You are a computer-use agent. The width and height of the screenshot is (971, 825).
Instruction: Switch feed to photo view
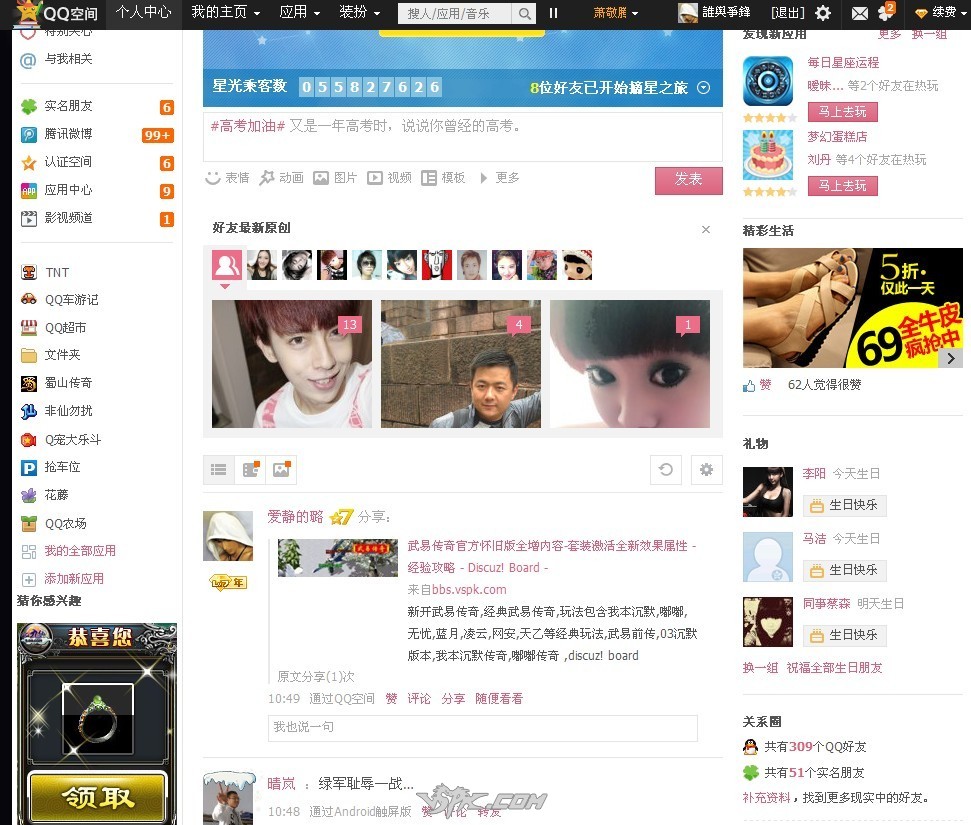coord(281,469)
